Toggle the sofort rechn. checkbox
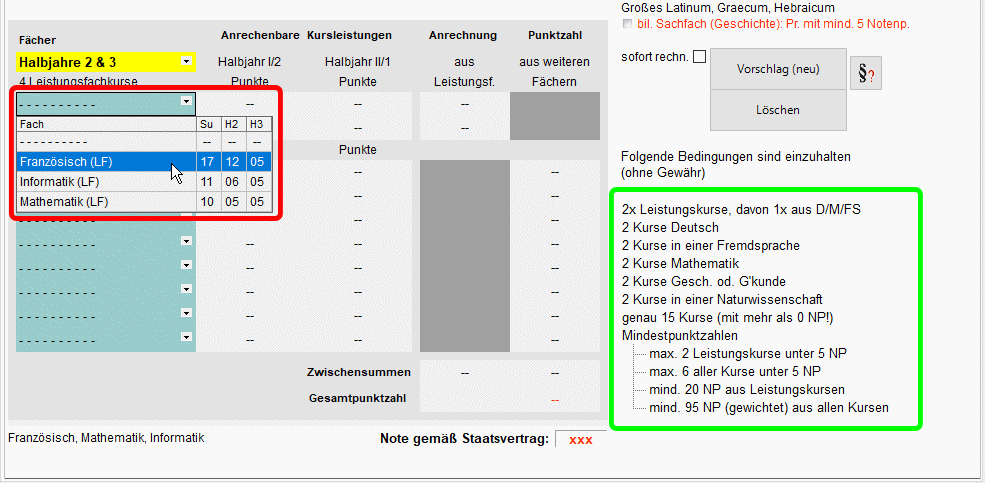 coord(699,57)
